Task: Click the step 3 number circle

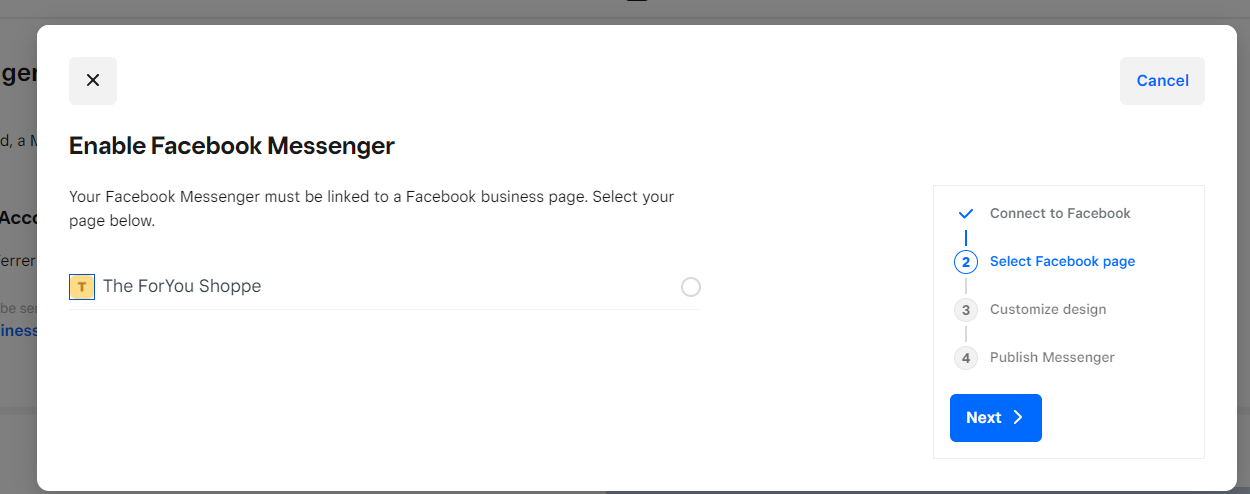Action: 965,310
